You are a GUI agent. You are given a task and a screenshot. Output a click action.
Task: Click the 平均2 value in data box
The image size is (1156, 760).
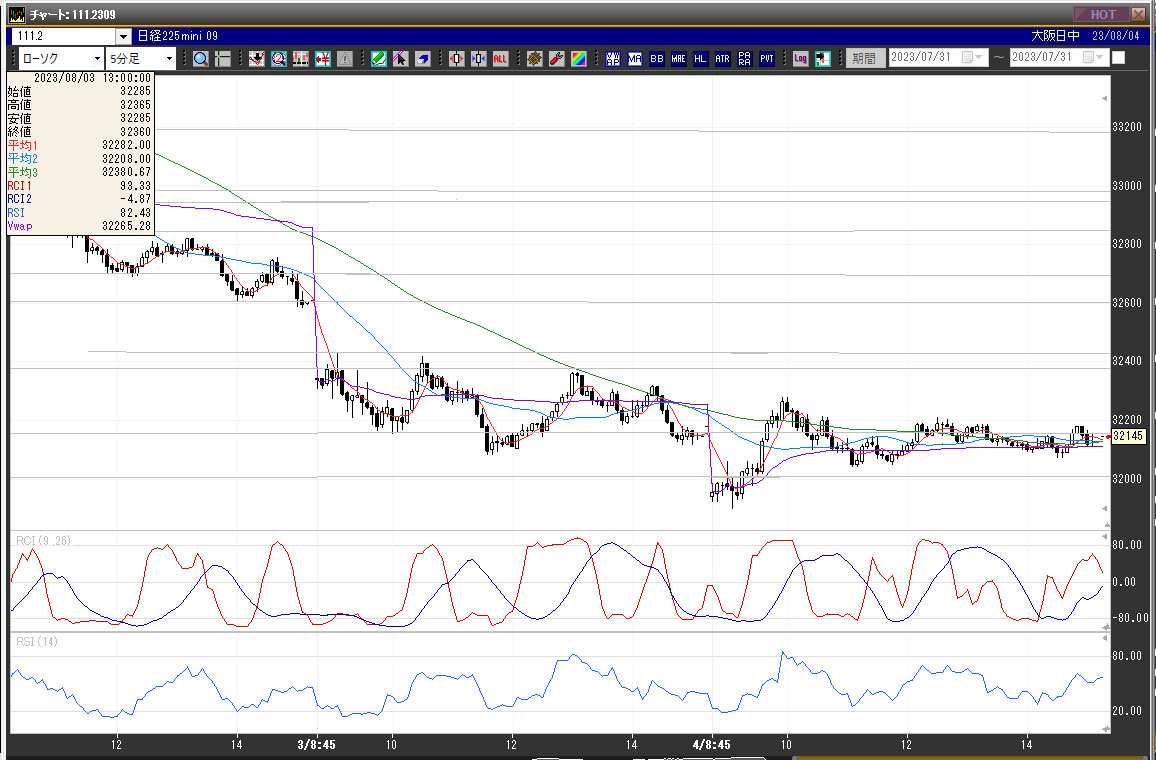(126, 158)
